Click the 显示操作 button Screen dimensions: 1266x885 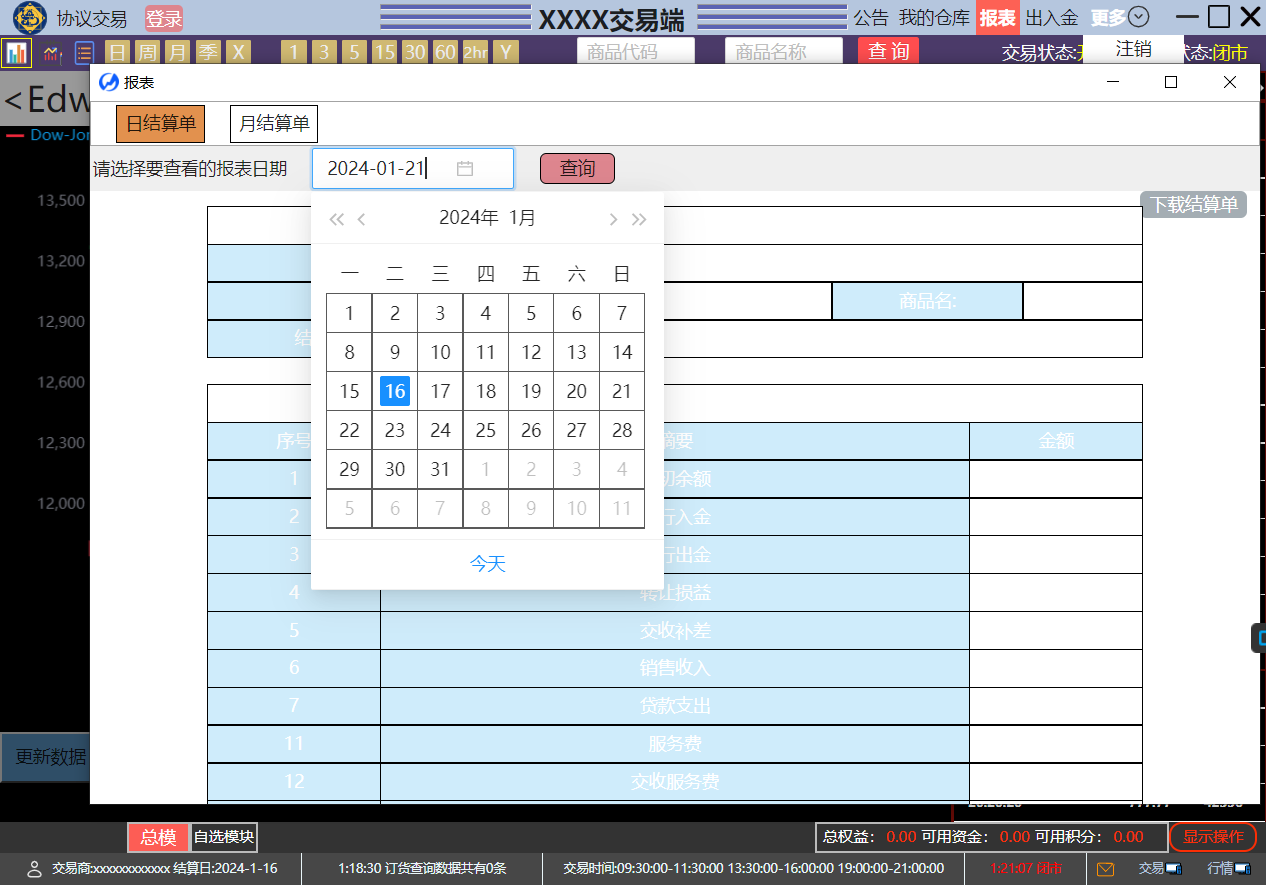1213,837
